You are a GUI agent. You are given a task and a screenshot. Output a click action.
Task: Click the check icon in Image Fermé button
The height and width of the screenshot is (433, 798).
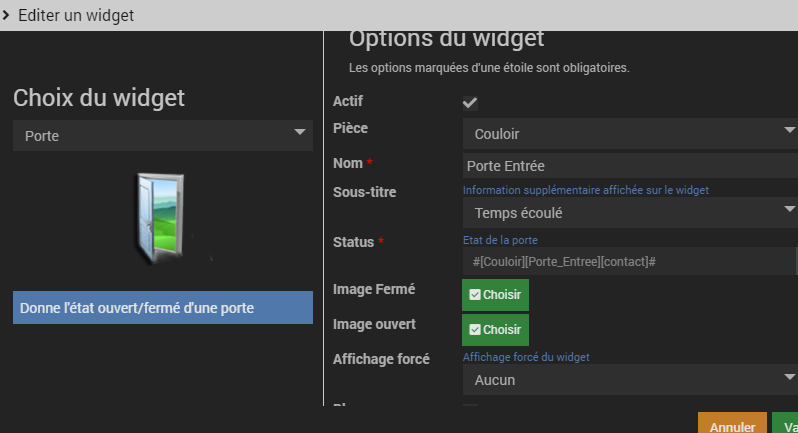point(475,295)
